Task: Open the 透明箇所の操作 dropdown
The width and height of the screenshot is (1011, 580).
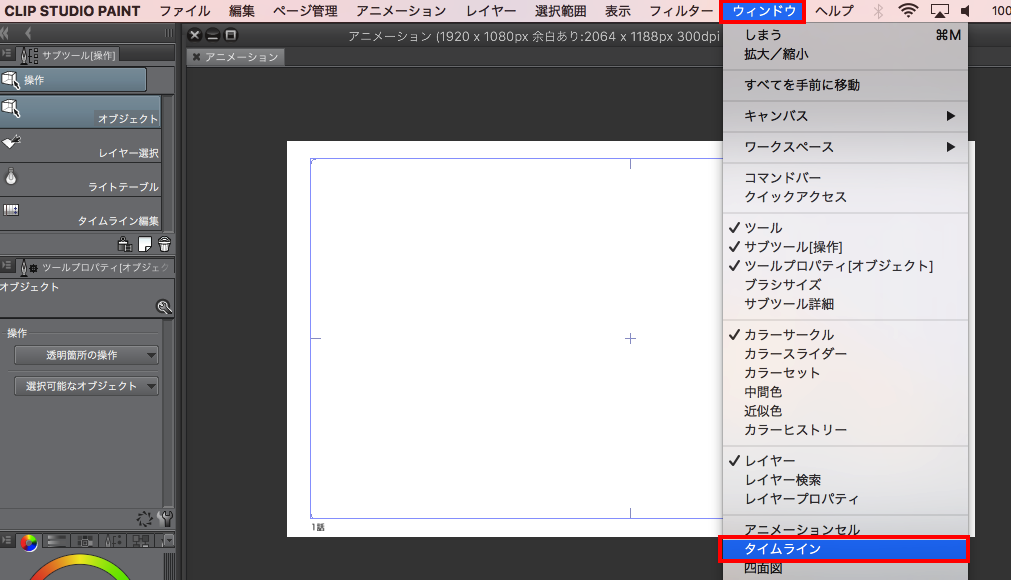Action: tap(86, 355)
